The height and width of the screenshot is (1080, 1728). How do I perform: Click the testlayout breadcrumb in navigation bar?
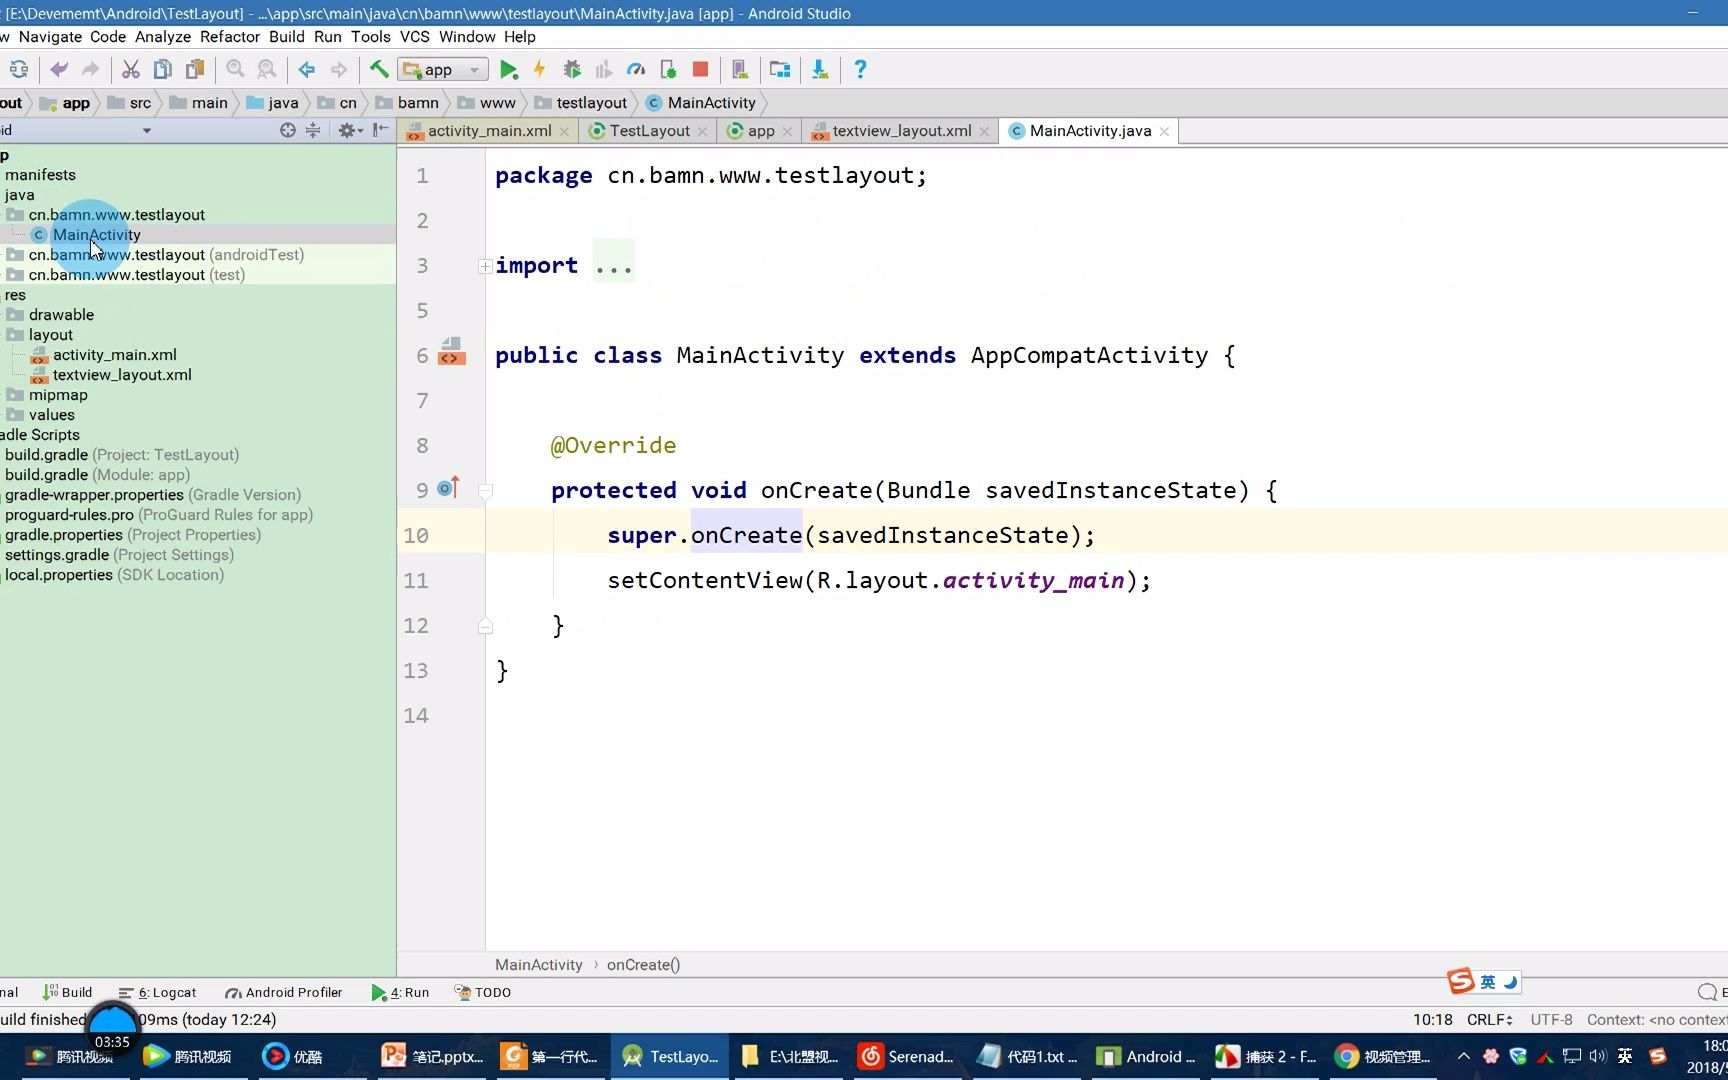[582, 103]
